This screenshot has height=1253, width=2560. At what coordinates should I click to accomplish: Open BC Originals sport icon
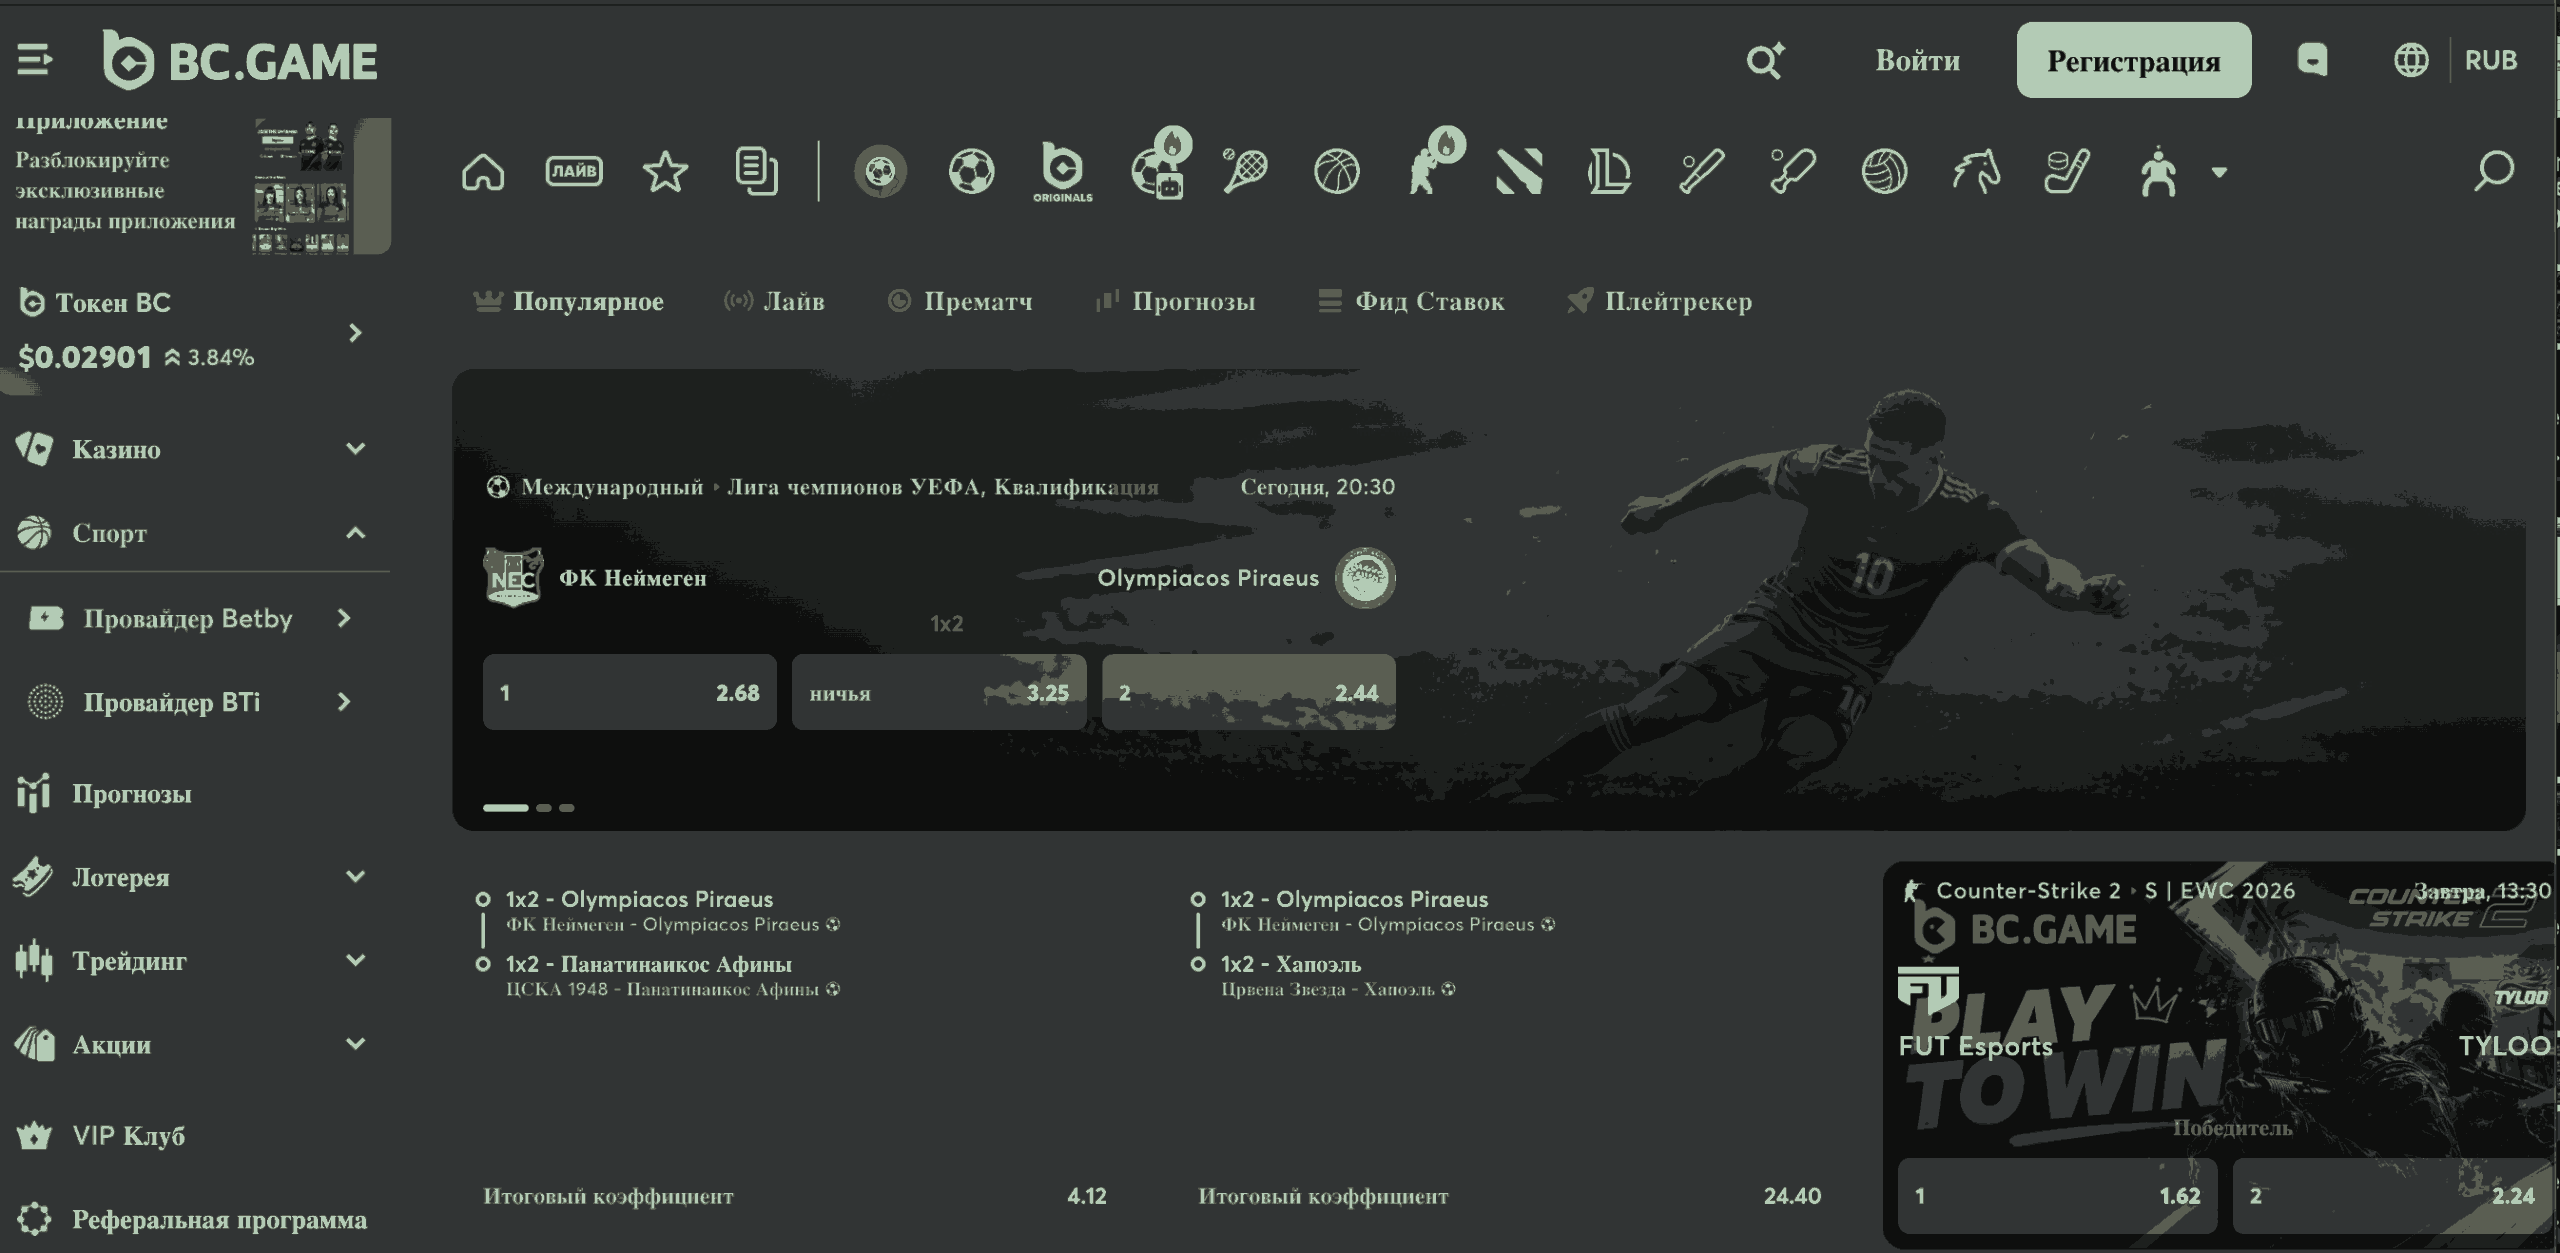tap(1062, 171)
